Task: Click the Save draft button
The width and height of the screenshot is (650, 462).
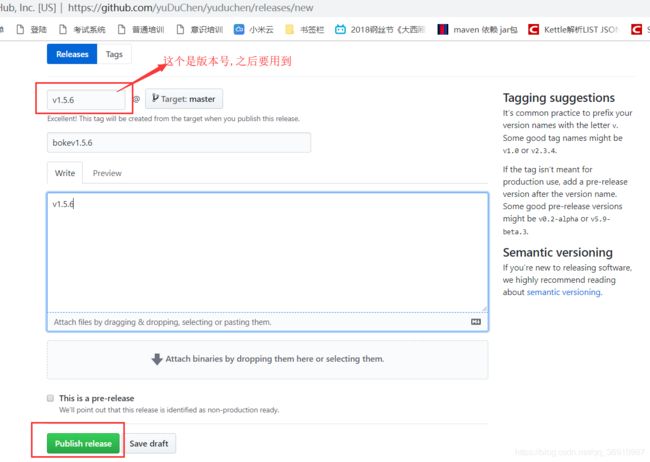Action: coord(149,444)
